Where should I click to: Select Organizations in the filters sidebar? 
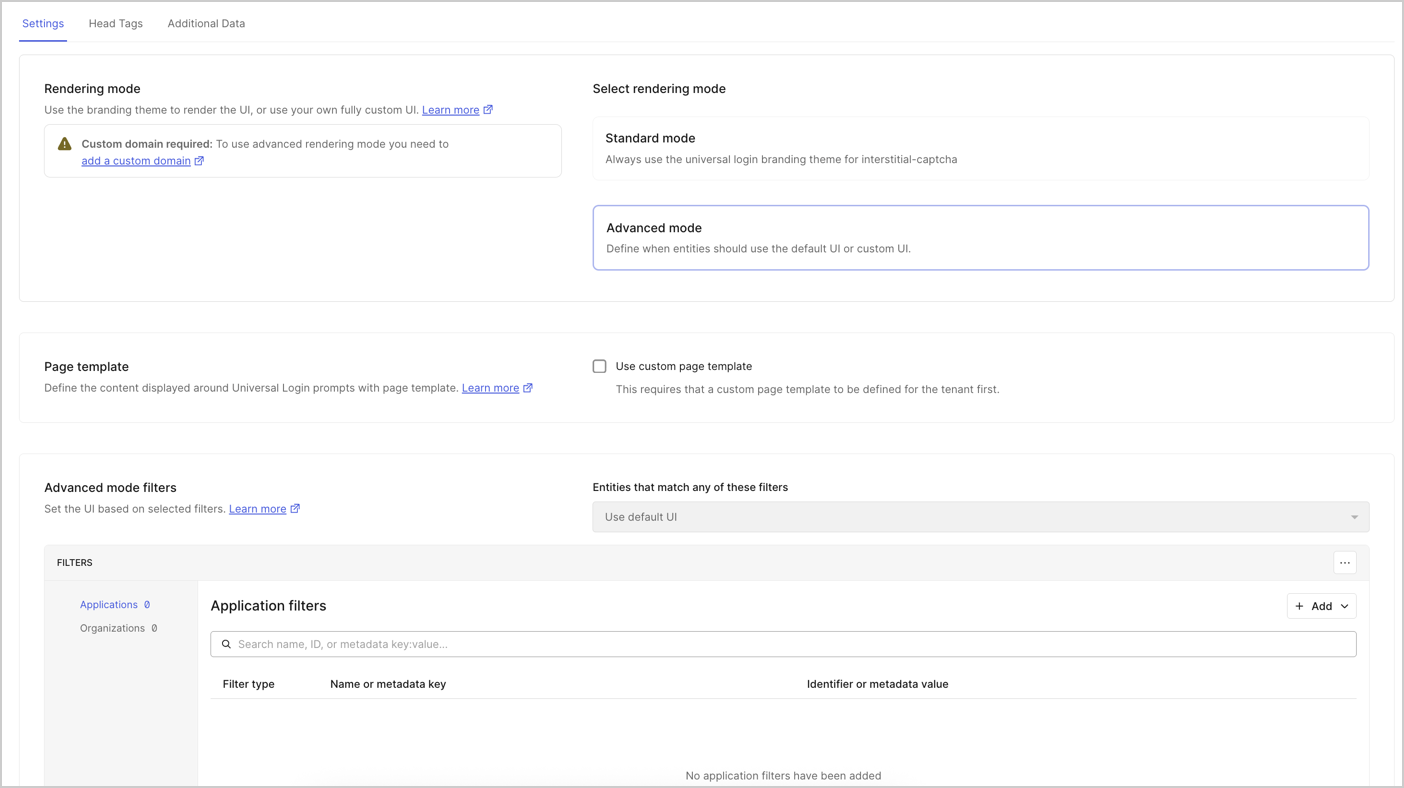coord(112,627)
